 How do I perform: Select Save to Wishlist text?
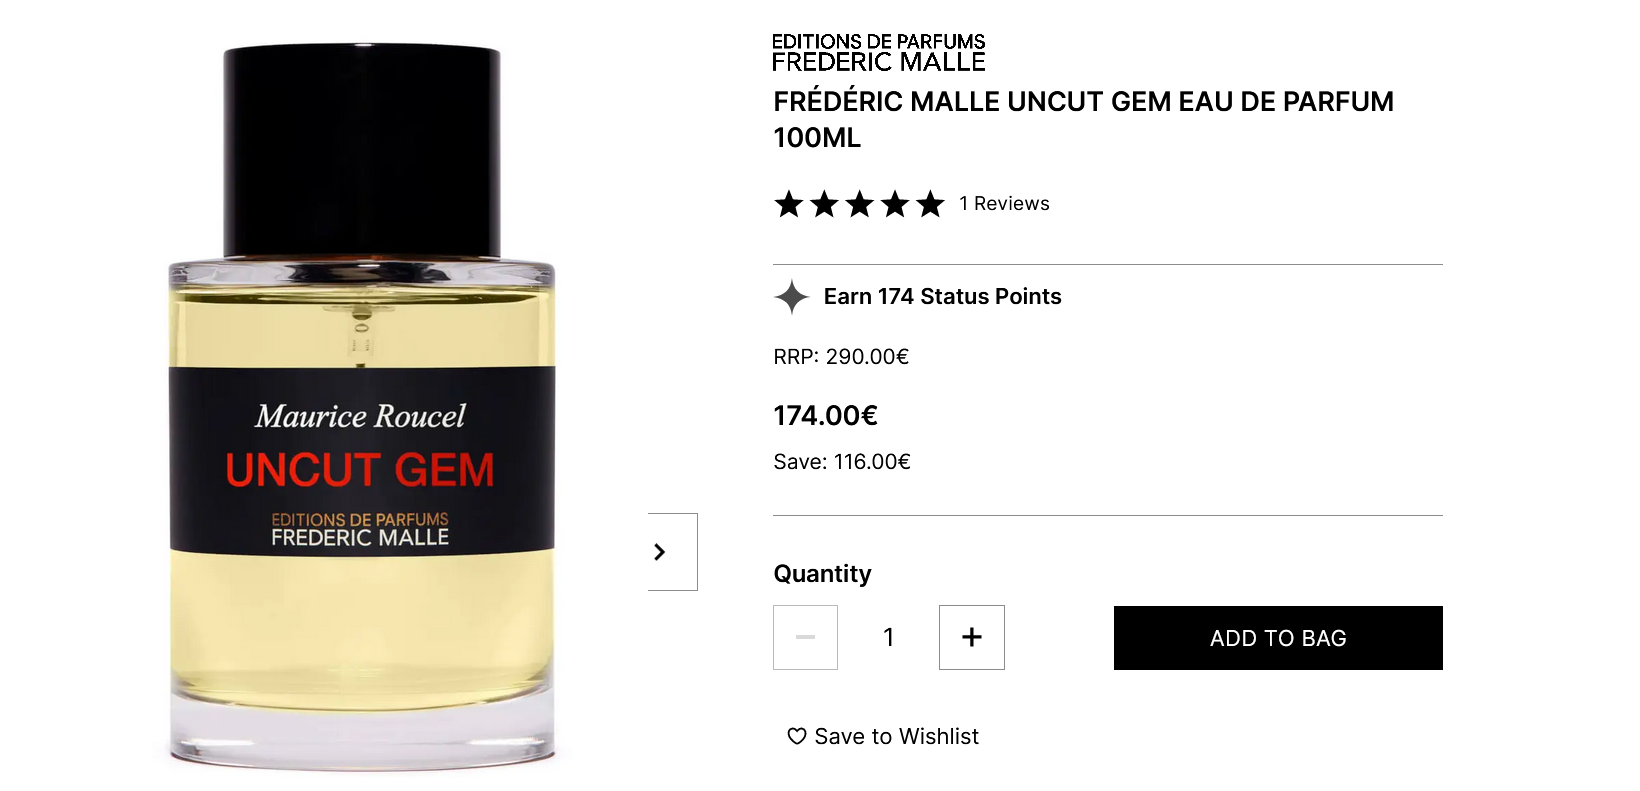[x=896, y=737]
